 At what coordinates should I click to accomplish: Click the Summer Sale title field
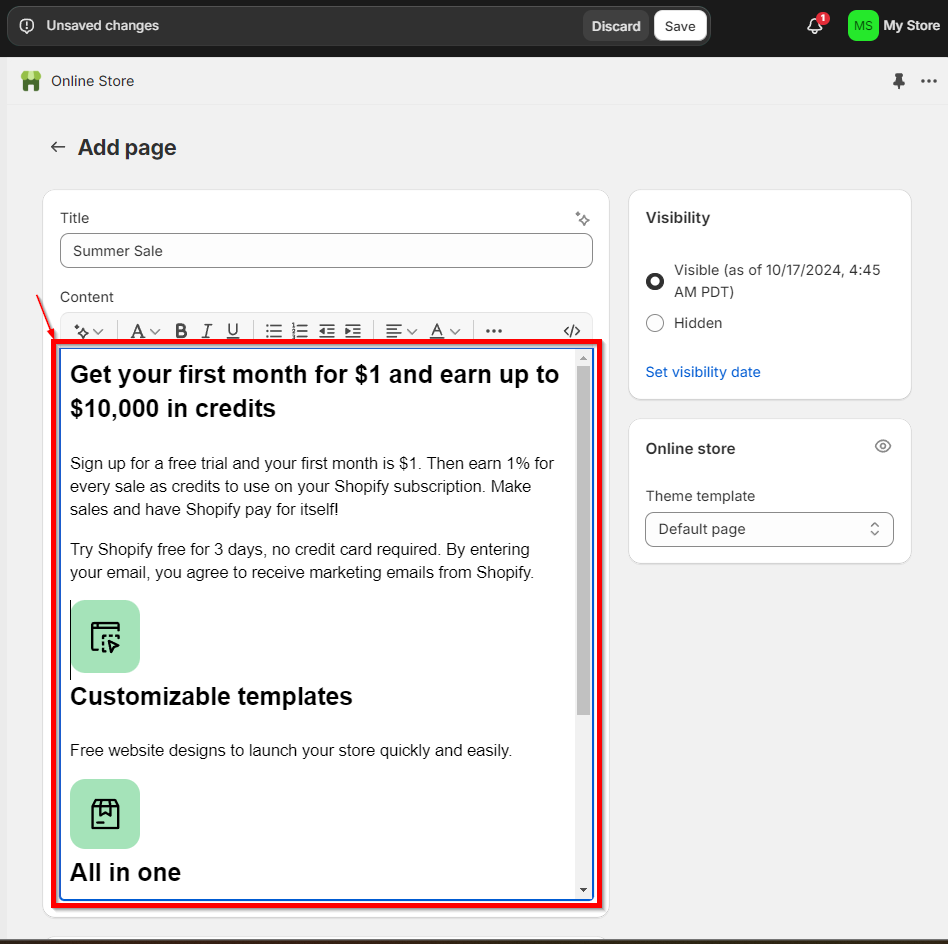(x=326, y=250)
